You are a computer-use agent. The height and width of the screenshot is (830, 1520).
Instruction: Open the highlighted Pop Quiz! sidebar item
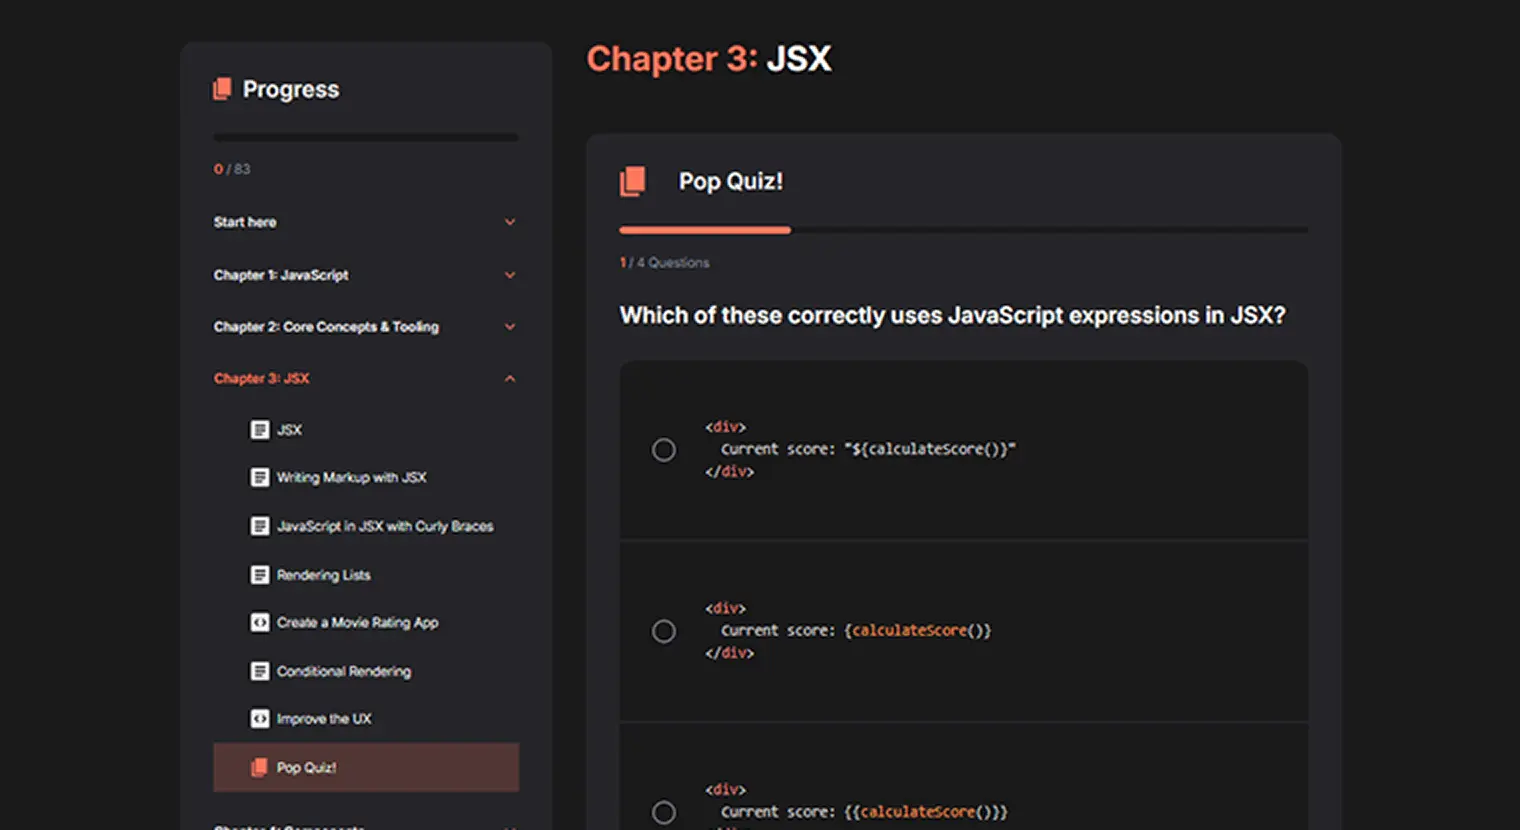[366, 768]
